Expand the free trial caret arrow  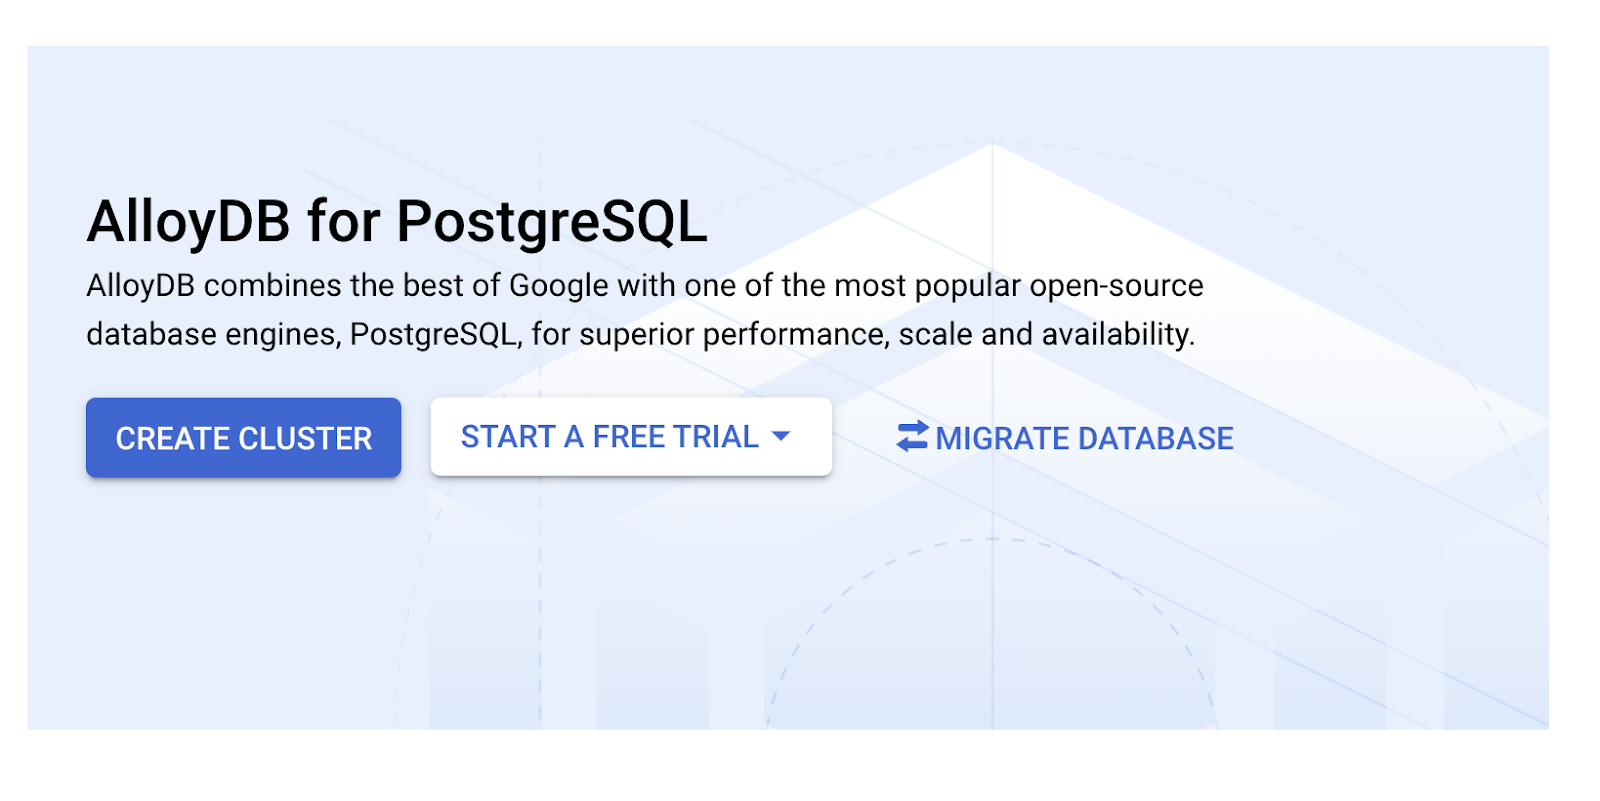click(x=782, y=437)
